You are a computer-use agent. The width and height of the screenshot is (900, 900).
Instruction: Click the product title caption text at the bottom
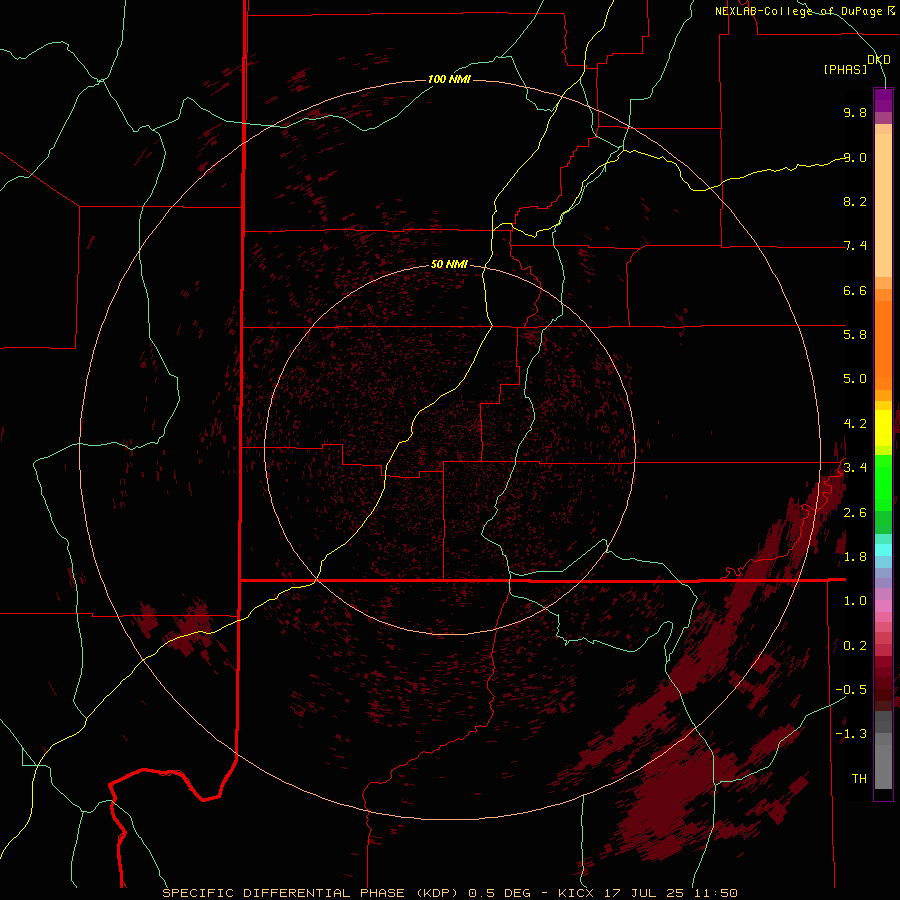click(x=449, y=893)
